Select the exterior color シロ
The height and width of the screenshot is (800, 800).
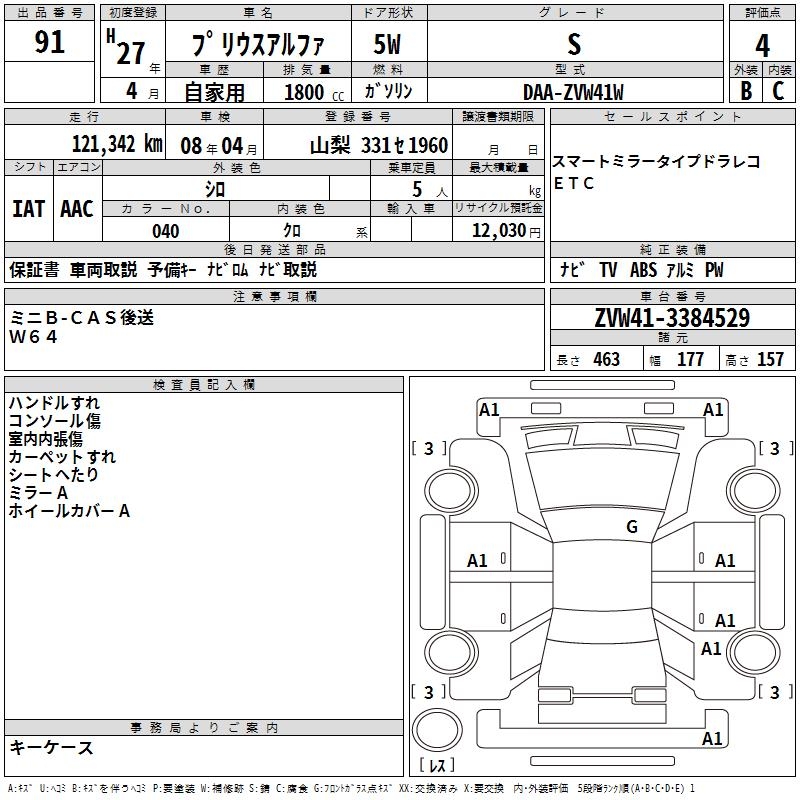[215, 189]
